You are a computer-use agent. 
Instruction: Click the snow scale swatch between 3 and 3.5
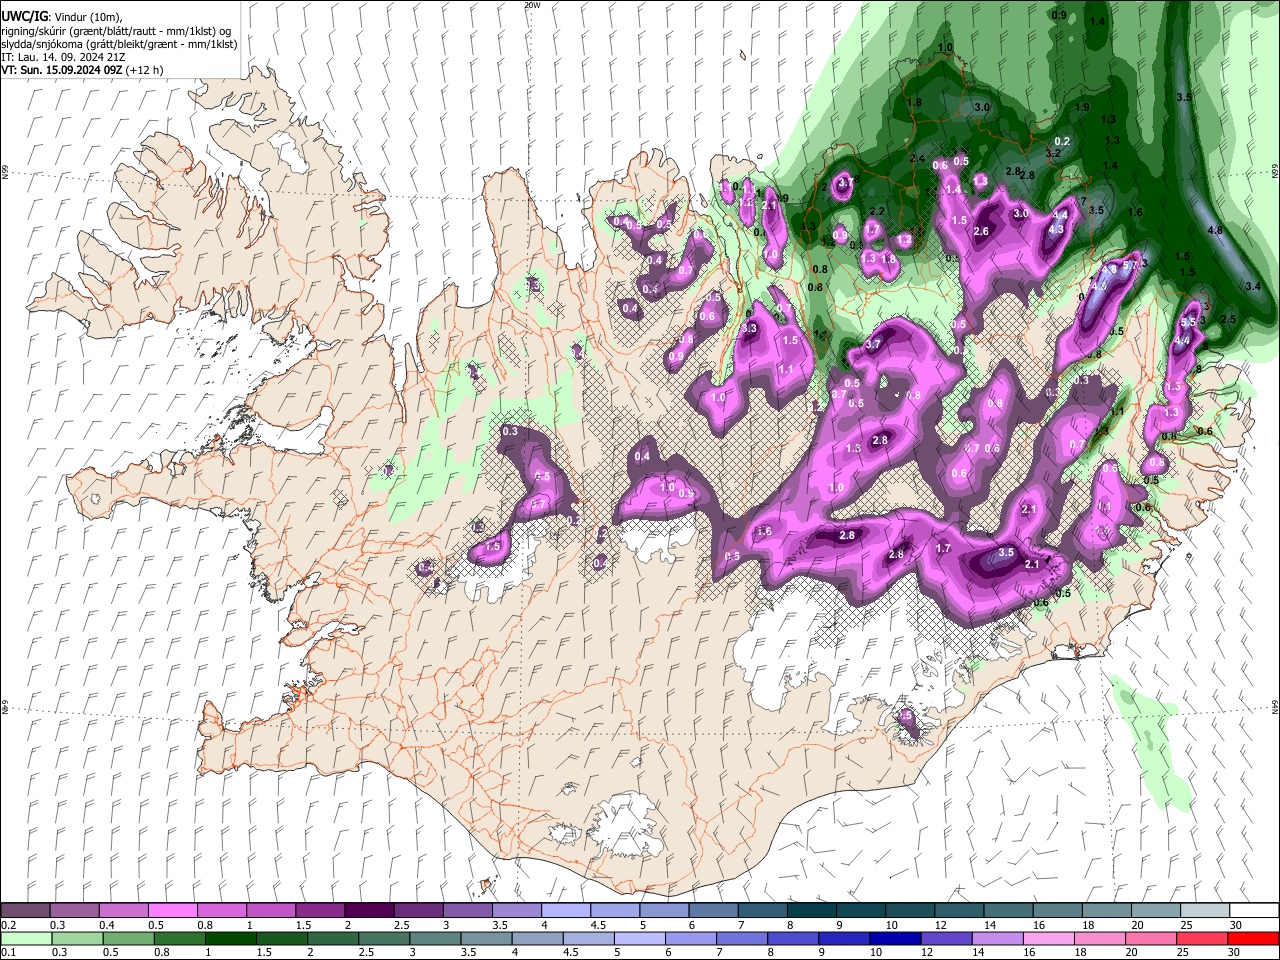(x=468, y=911)
